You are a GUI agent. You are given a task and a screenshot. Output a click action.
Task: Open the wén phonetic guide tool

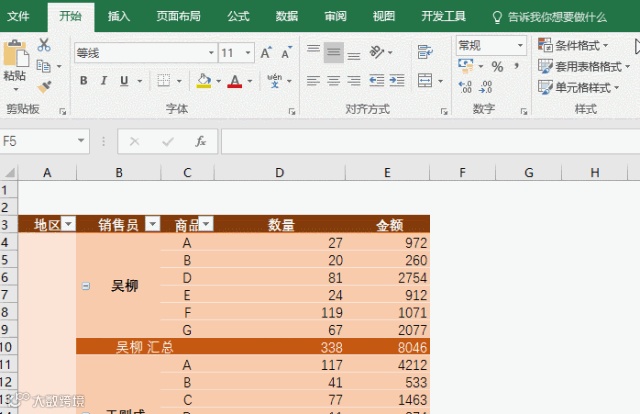[275, 80]
